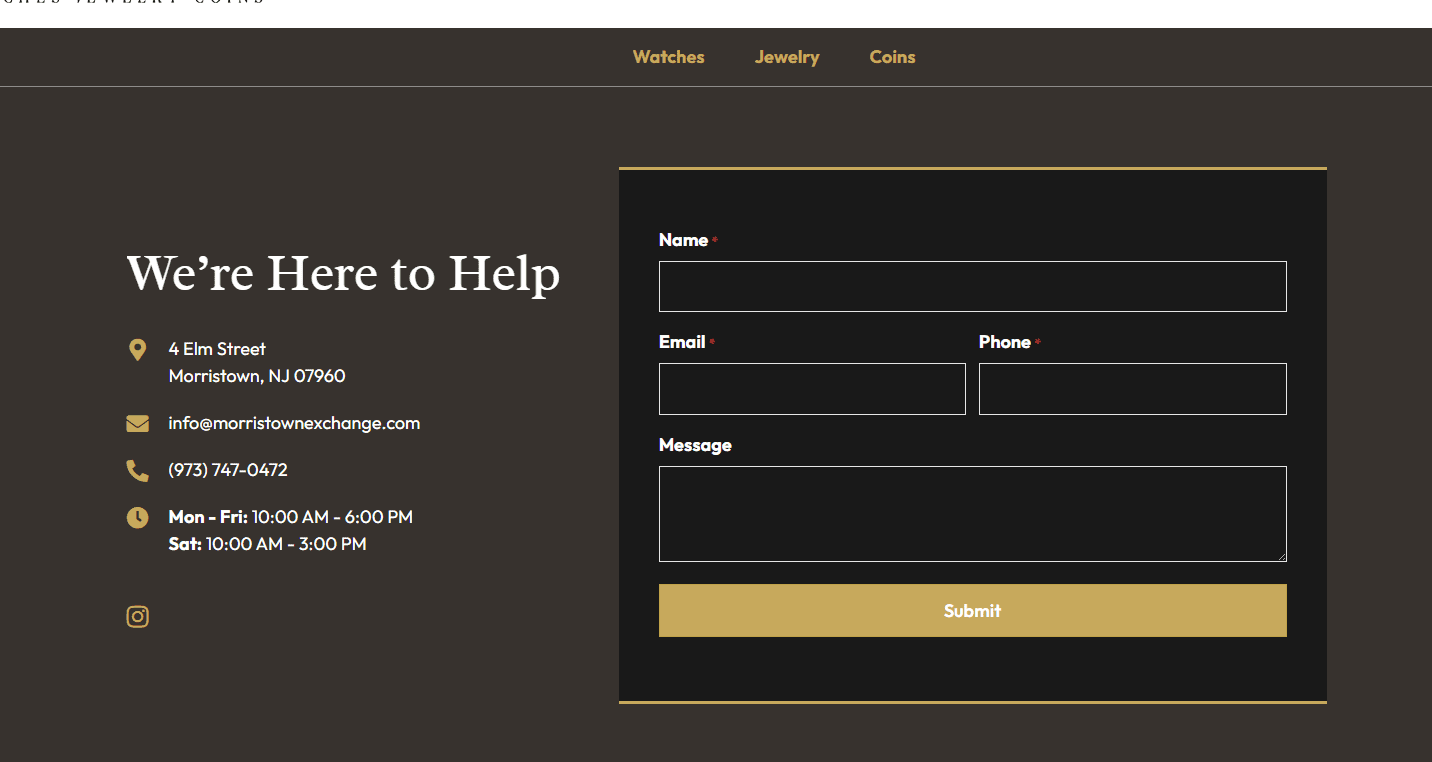Click the (973) 747-0472 phone number
The width and height of the screenshot is (1432, 762).
coord(228,470)
